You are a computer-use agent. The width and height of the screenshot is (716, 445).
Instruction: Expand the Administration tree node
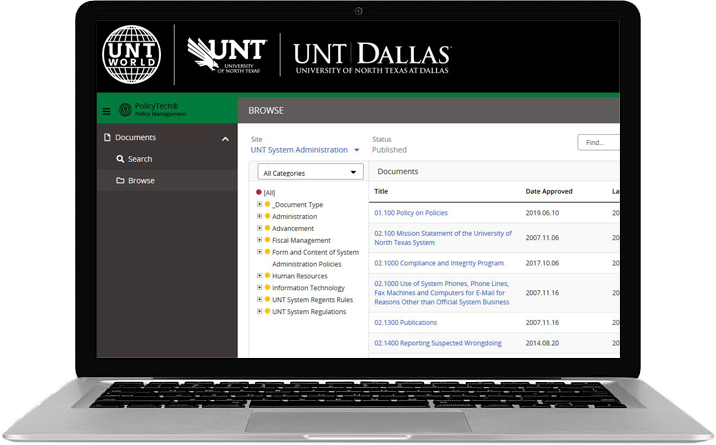coord(259,216)
